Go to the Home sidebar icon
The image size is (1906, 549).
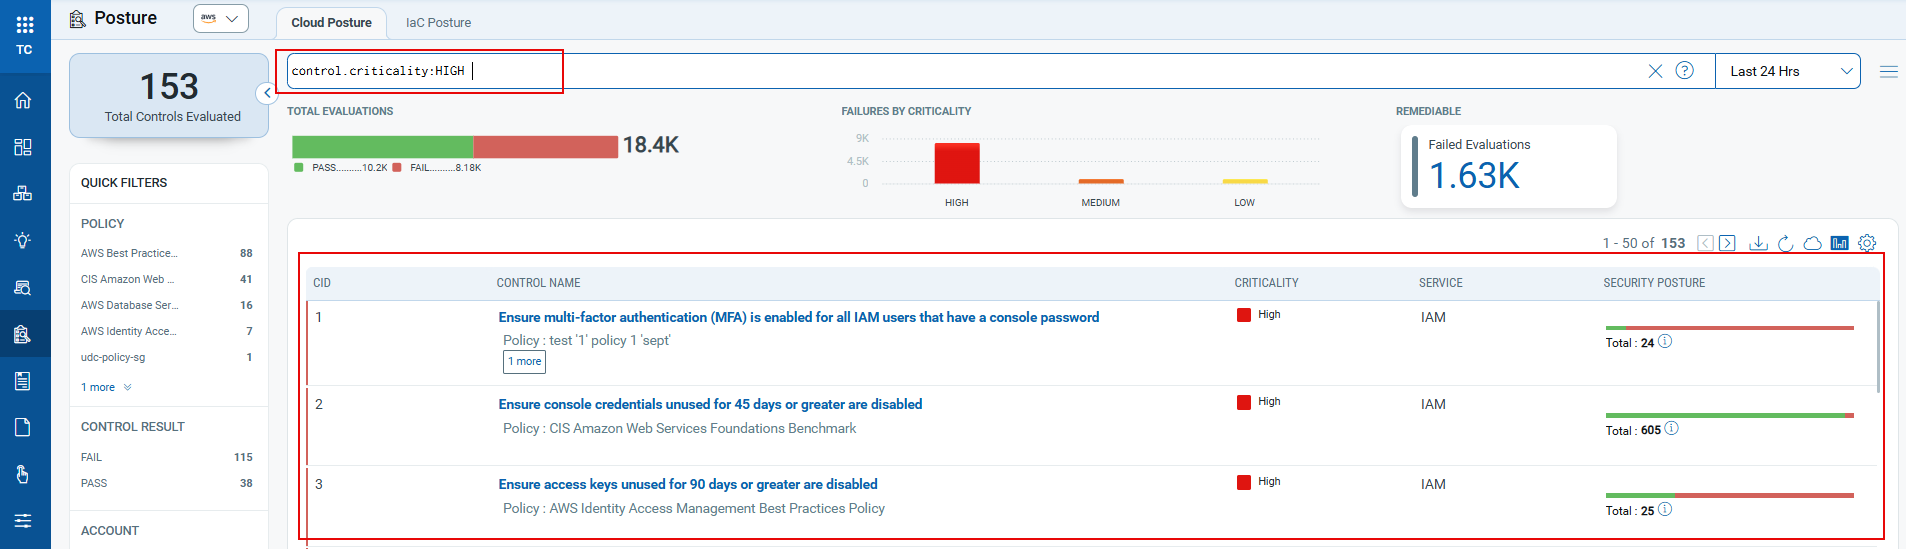pos(23,100)
